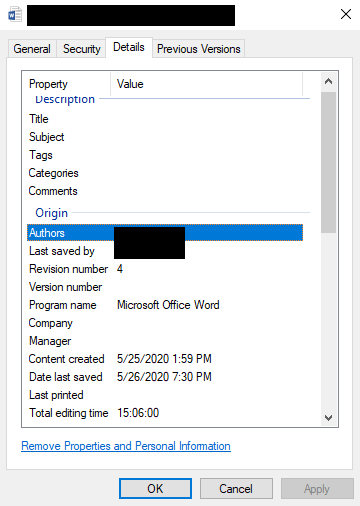Open the Security tab

click(82, 49)
